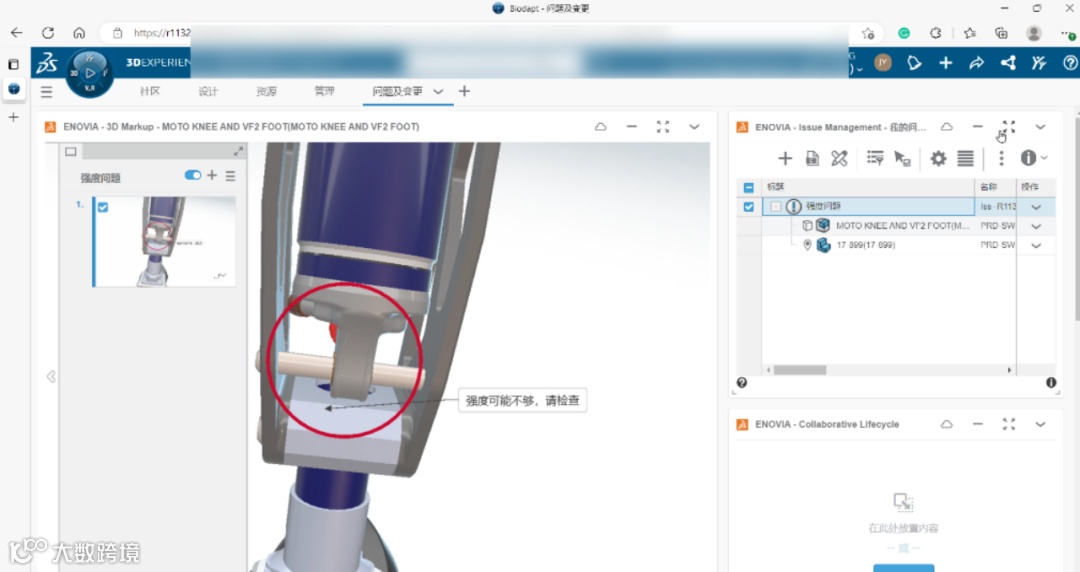This screenshot has height=572, width=1080.
Task: Open actions chevron for 强度问题 row
Action: tap(1036, 207)
